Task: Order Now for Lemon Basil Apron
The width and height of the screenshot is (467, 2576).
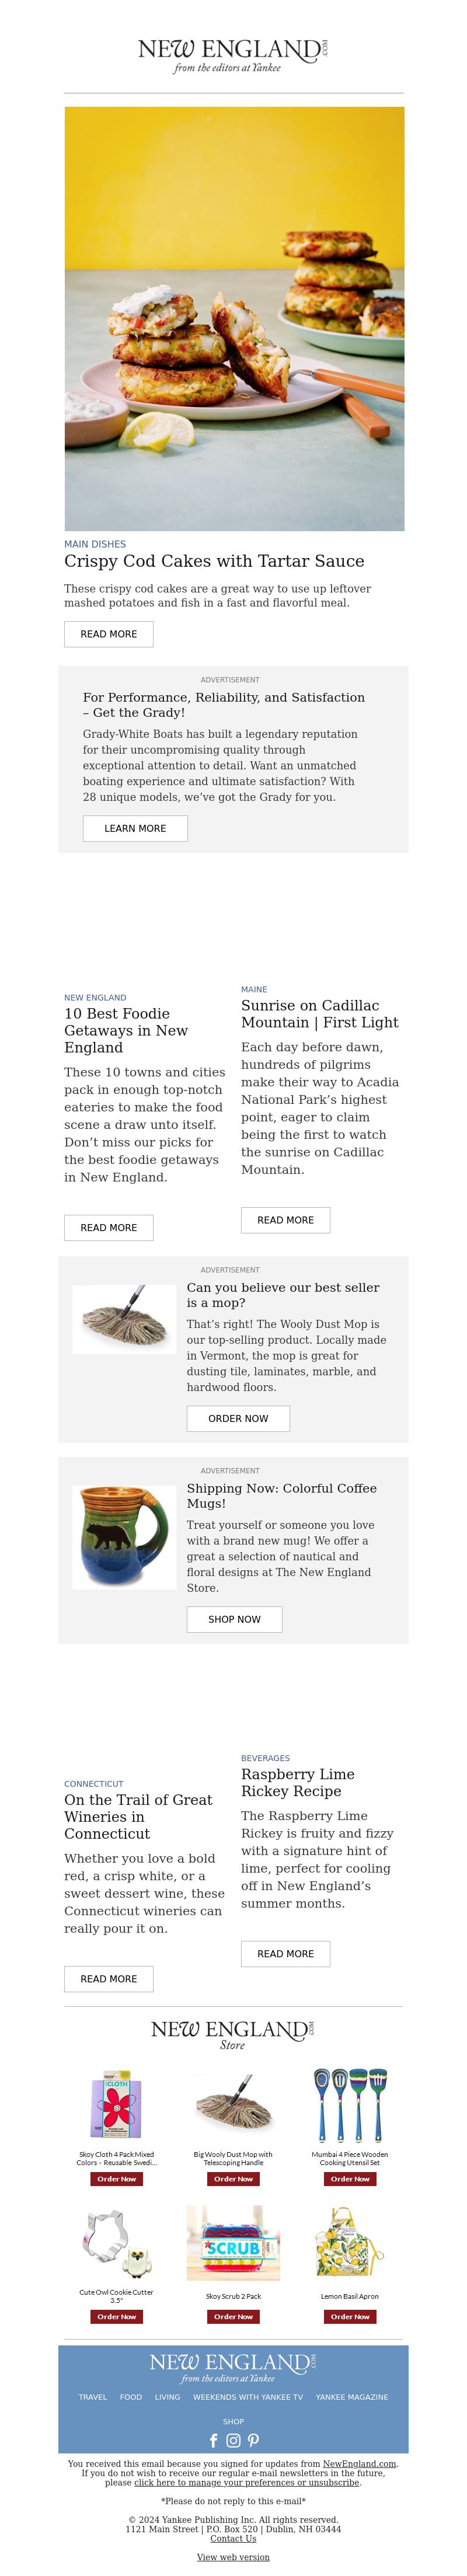Action: [350, 2316]
